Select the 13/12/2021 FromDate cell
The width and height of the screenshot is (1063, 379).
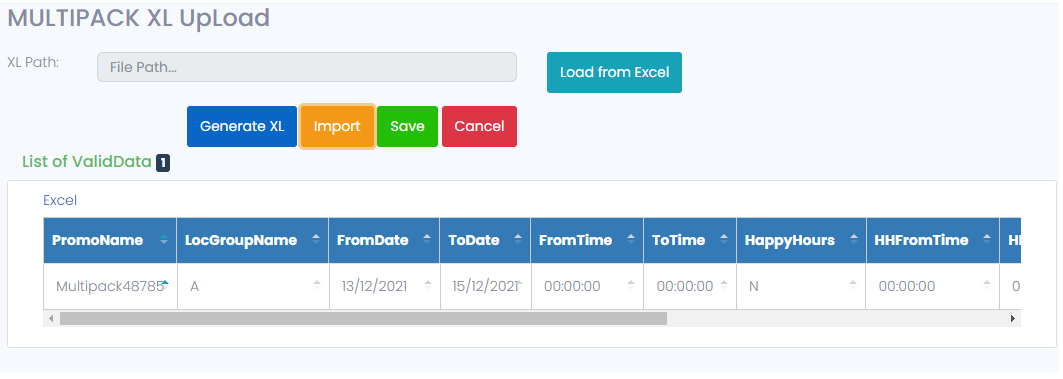coord(384,286)
